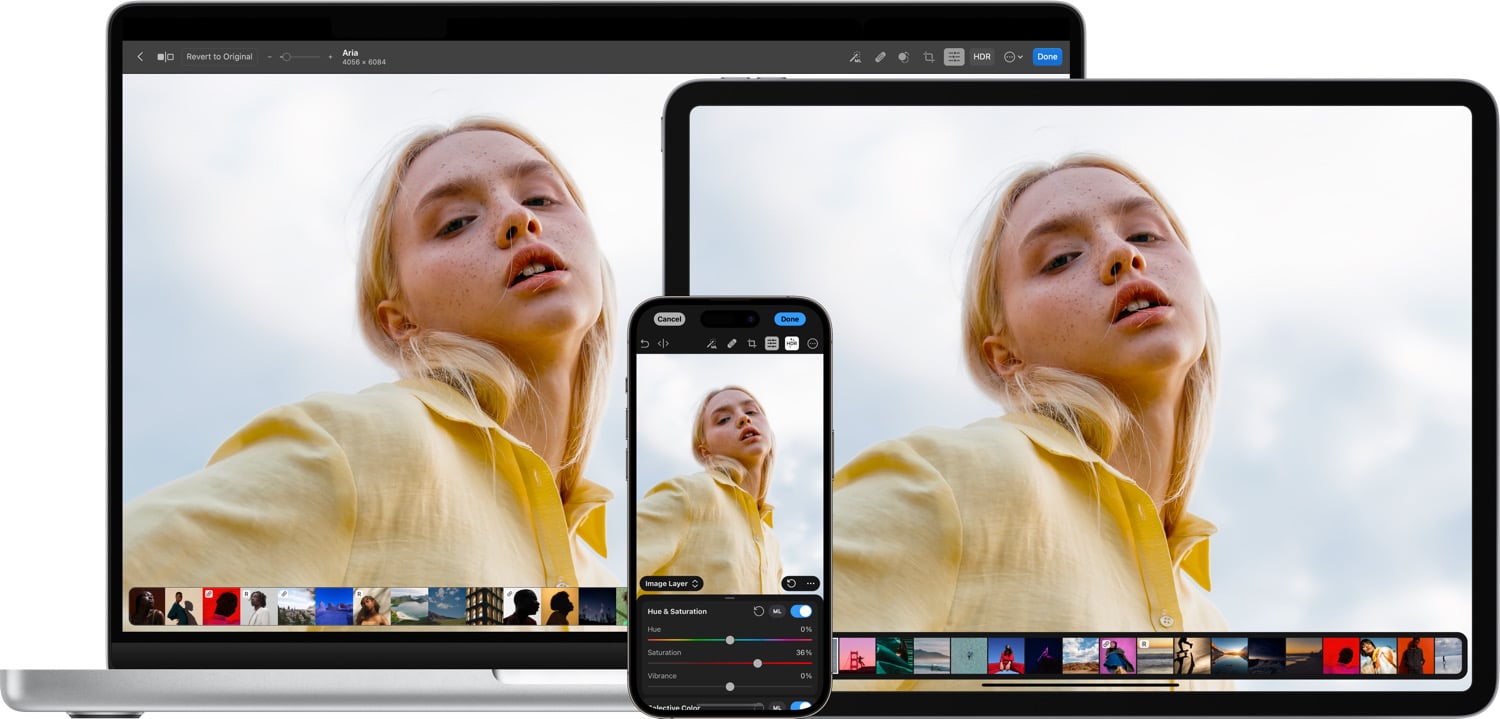
Task: Toggle HDR mode in Mac toolbar
Action: tap(982, 57)
